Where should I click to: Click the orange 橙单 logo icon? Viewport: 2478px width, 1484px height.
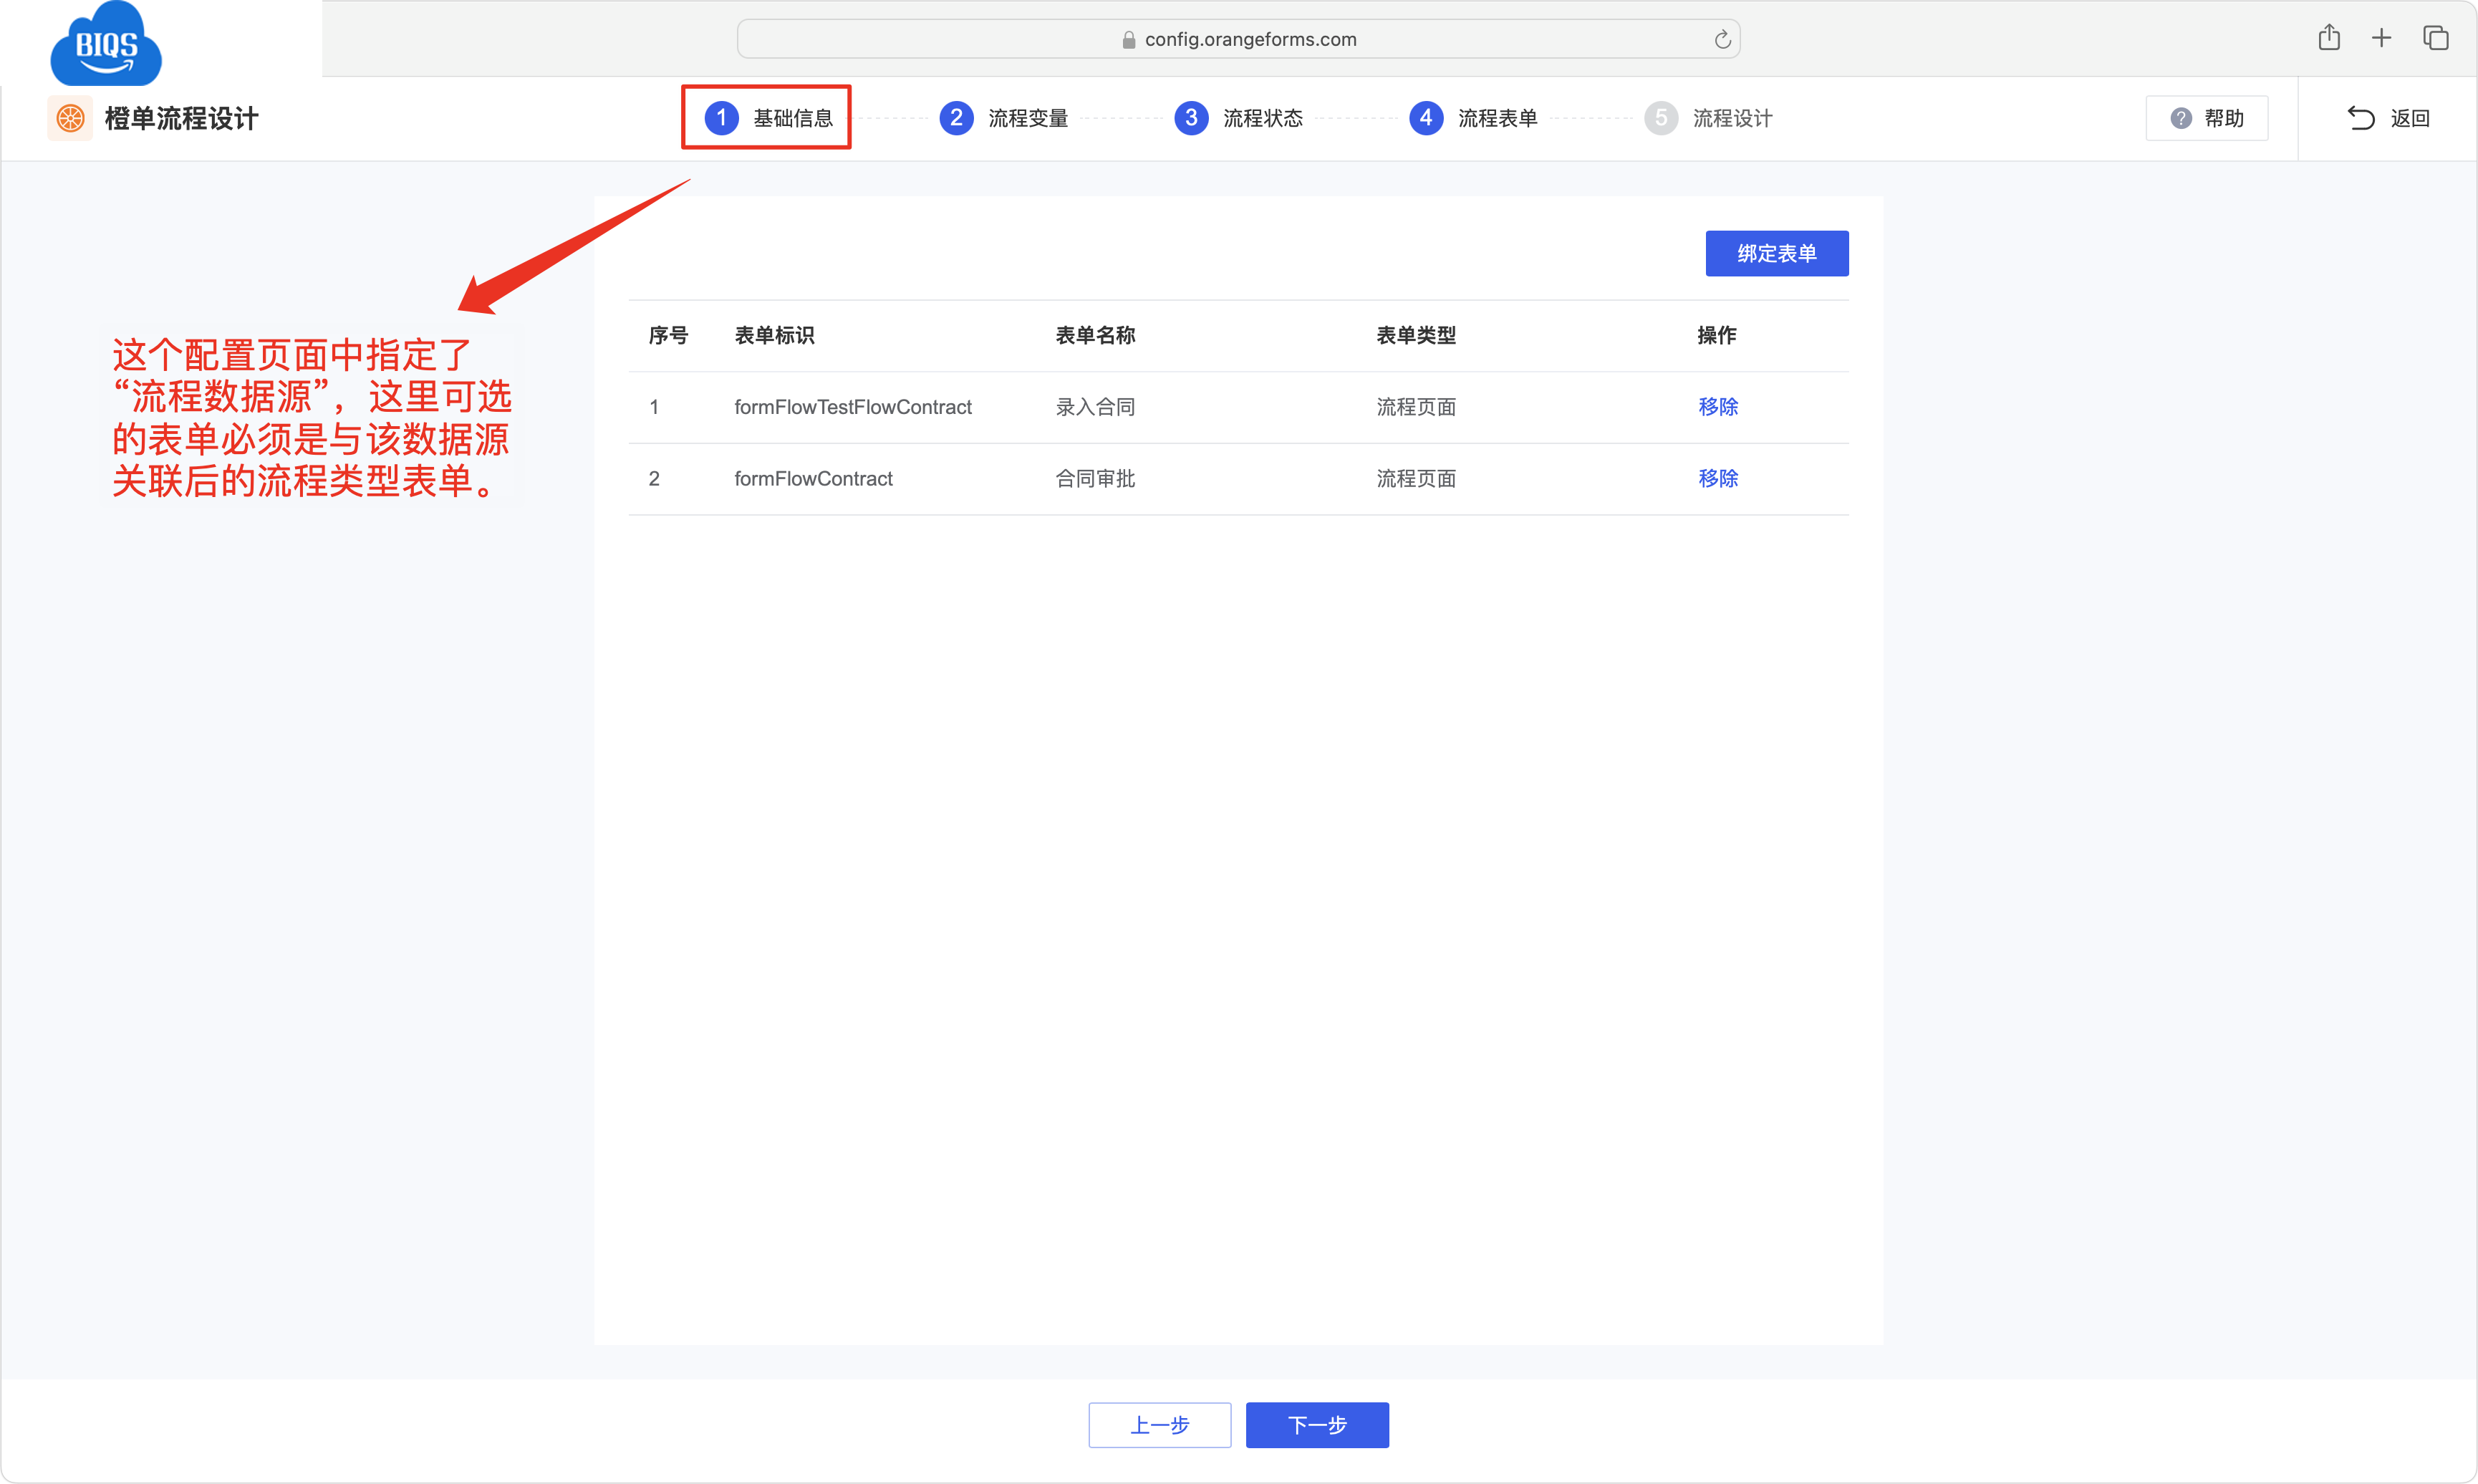pyautogui.click(x=70, y=119)
